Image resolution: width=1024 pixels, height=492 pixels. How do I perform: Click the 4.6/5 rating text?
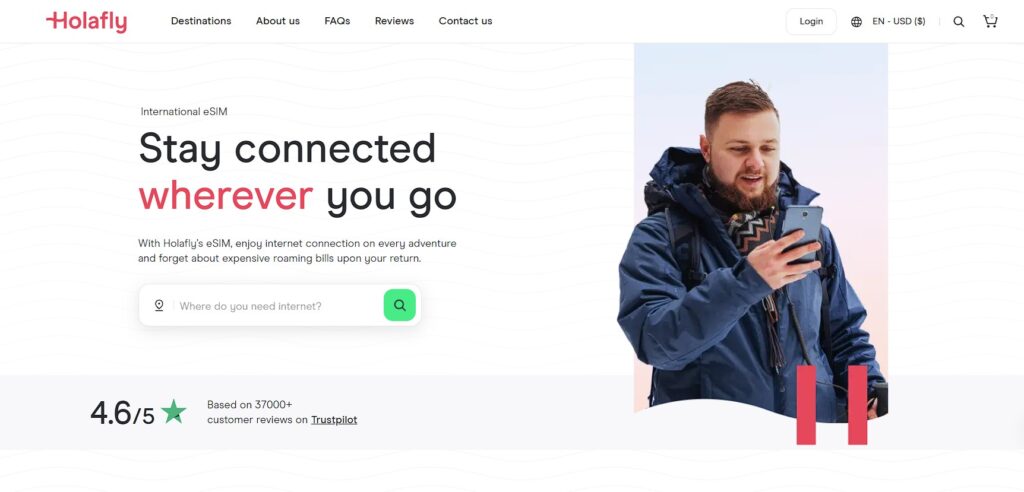122,413
